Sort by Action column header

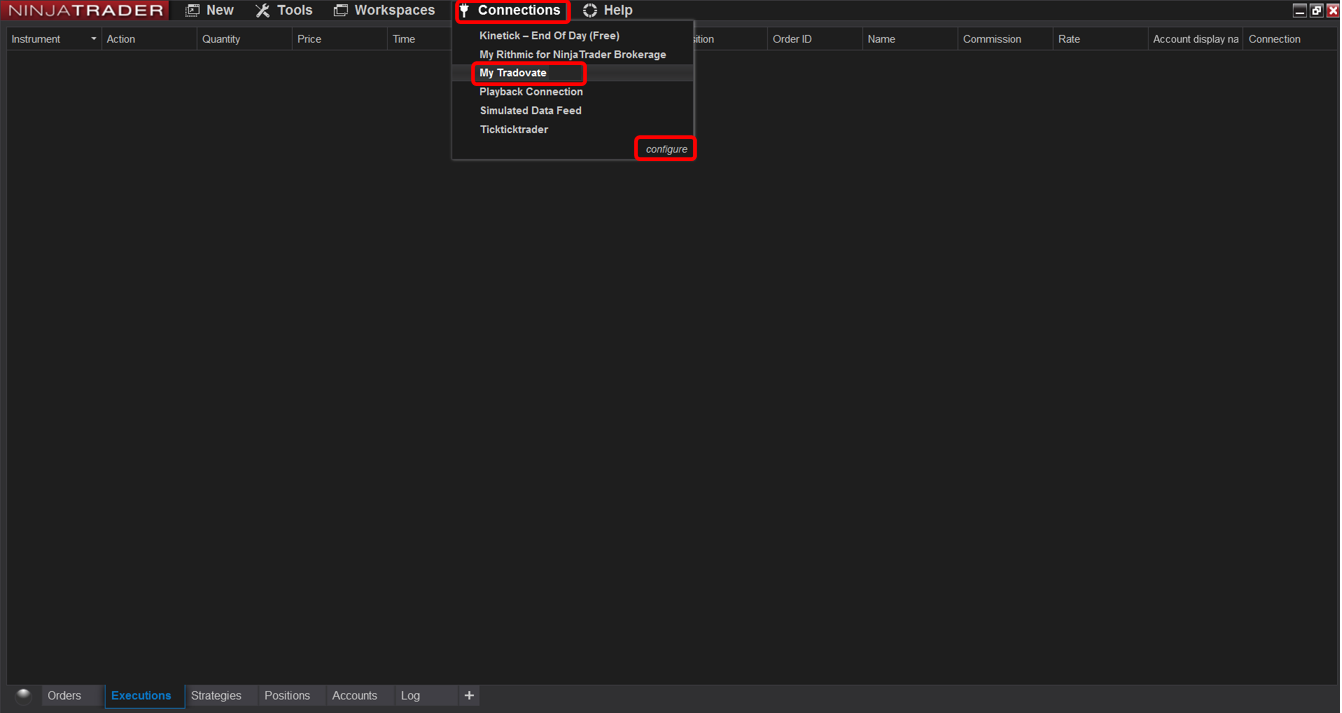click(x=149, y=39)
